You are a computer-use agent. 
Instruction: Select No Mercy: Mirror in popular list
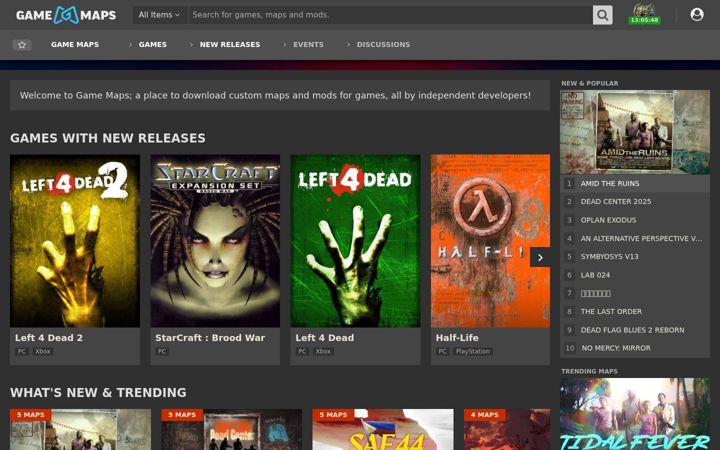635,348
